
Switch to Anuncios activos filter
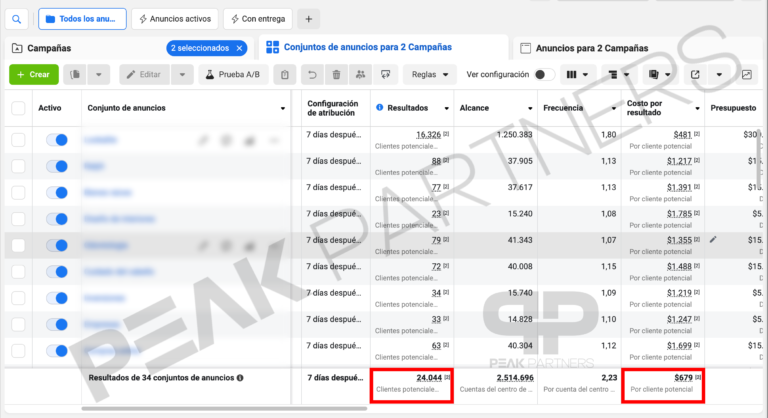click(x=175, y=19)
